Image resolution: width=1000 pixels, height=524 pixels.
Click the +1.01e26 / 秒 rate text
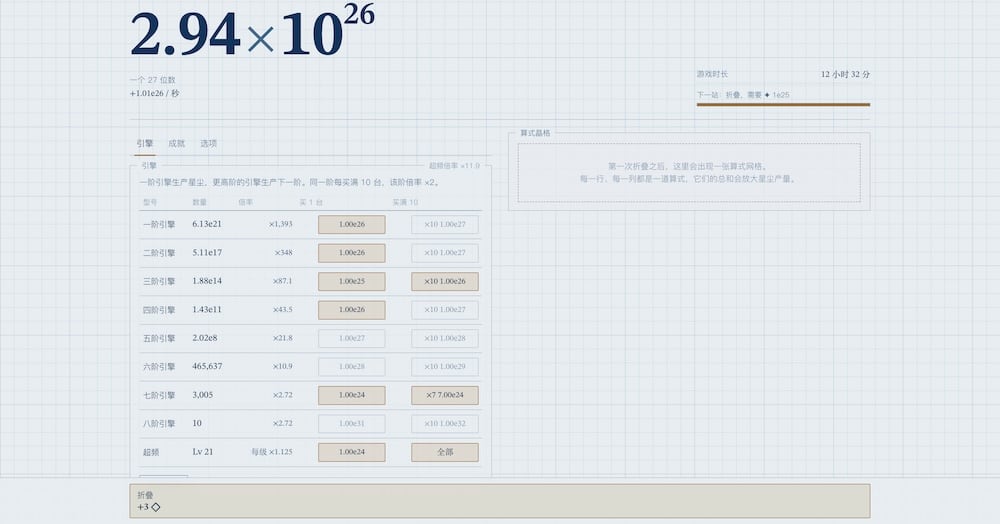(x=154, y=93)
